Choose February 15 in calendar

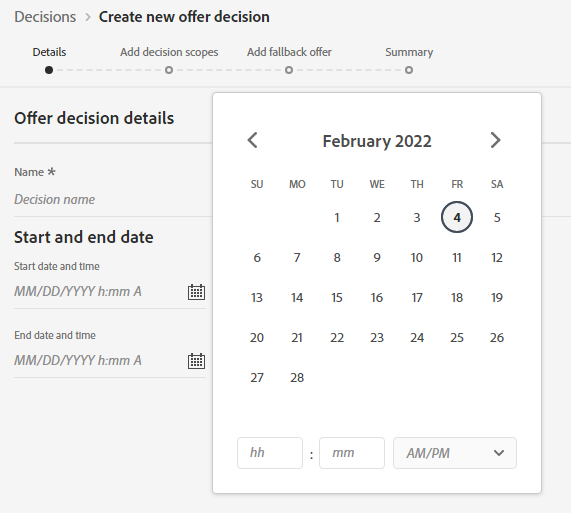point(337,297)
